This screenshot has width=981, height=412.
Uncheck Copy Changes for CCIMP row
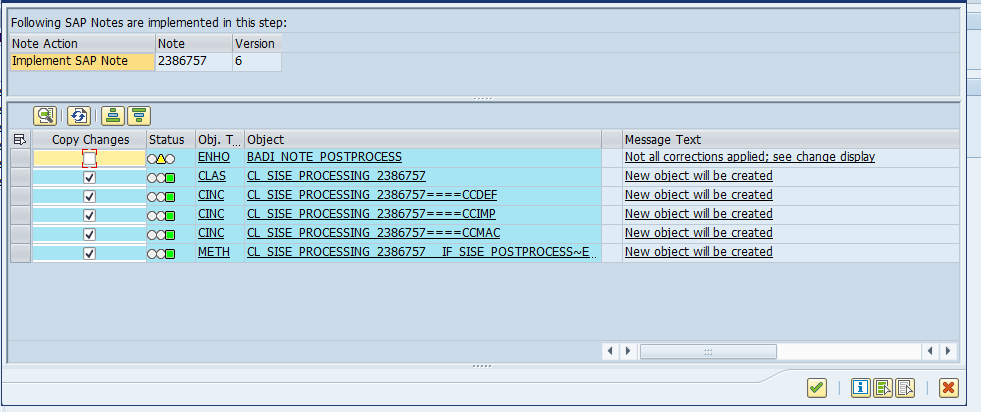pos(89,215)
